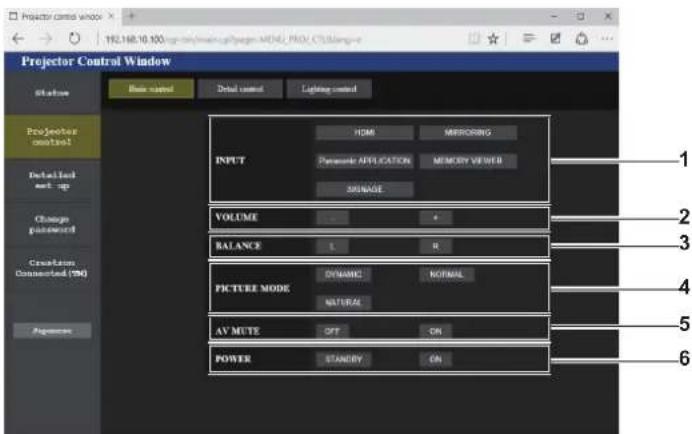Switch to the Basic control tab
Image resolution: width=692 pixels, height=434 pixels.
tap(151, 89)
